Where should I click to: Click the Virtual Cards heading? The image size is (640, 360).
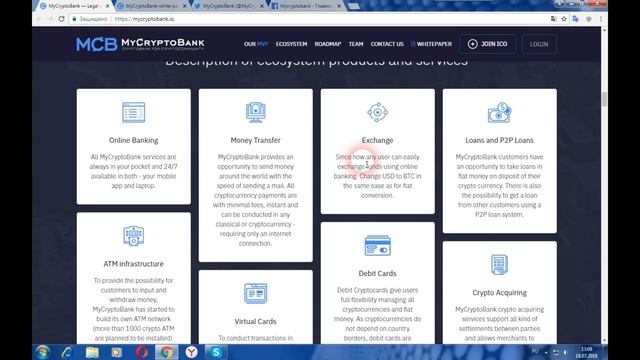(x=256, y=321)
